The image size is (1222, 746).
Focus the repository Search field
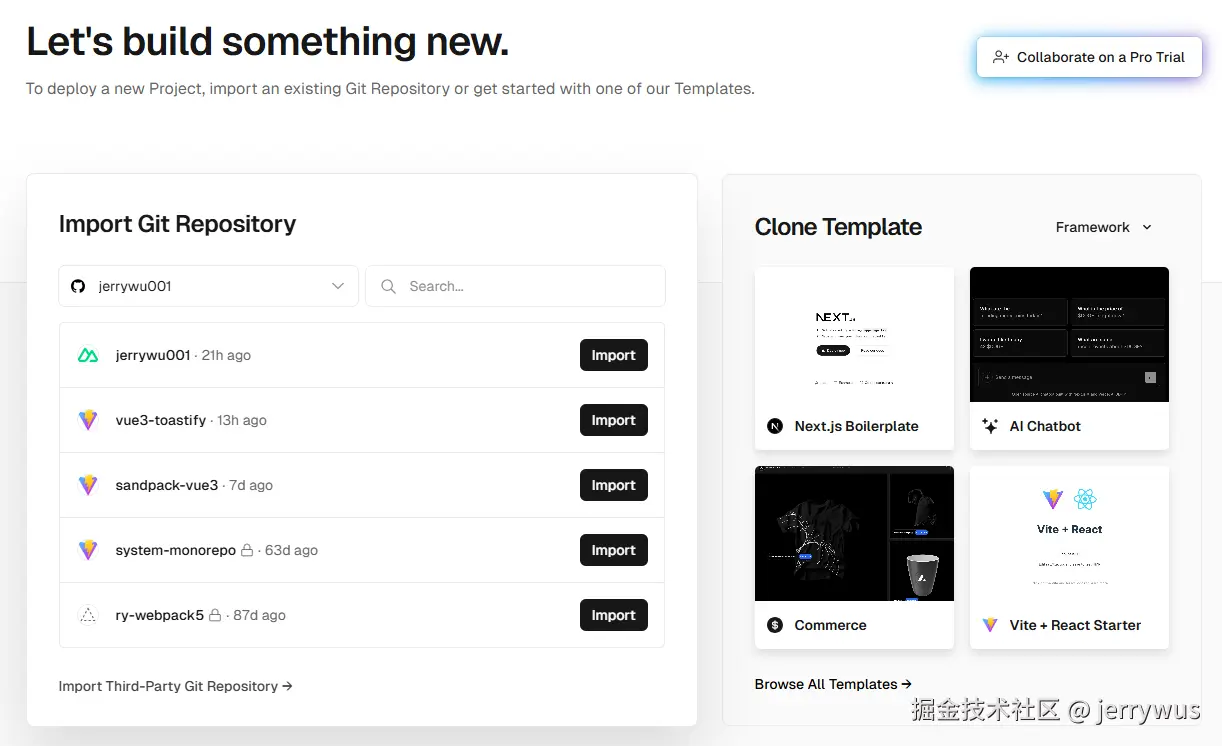[515, 286]
